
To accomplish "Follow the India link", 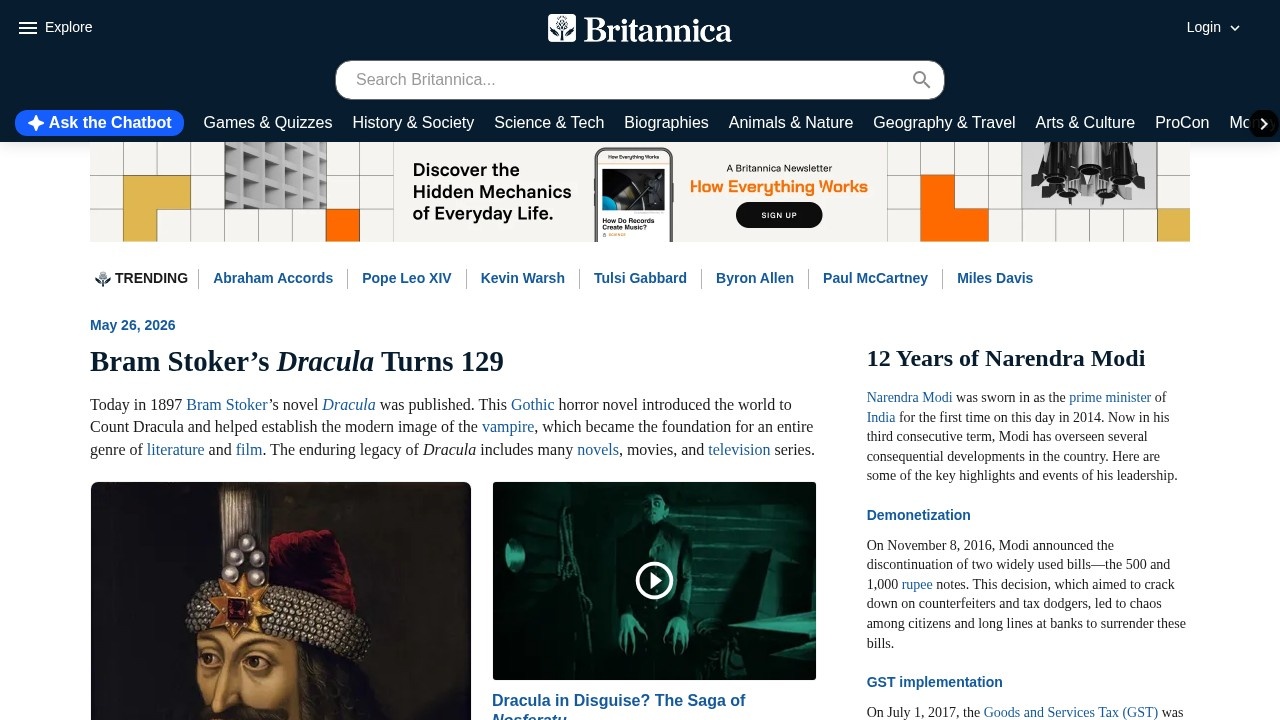I will (x=881, y=417).
